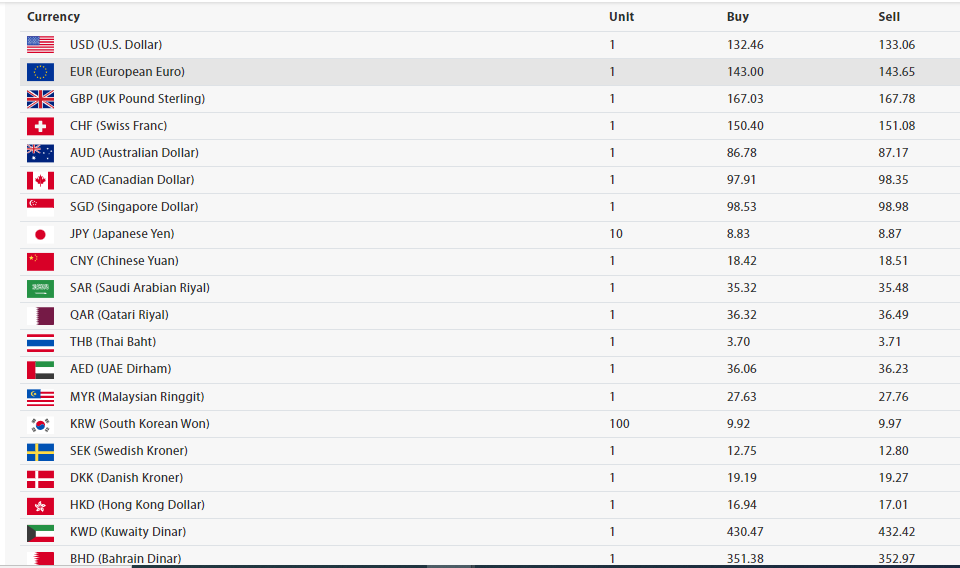Viewport: 960px width, 568px height.
Task: Click the Buy column header
Action: [737, 17]
